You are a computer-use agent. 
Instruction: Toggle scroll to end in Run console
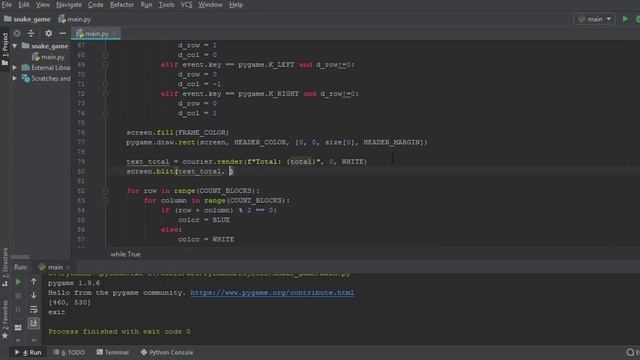(33, 323)
